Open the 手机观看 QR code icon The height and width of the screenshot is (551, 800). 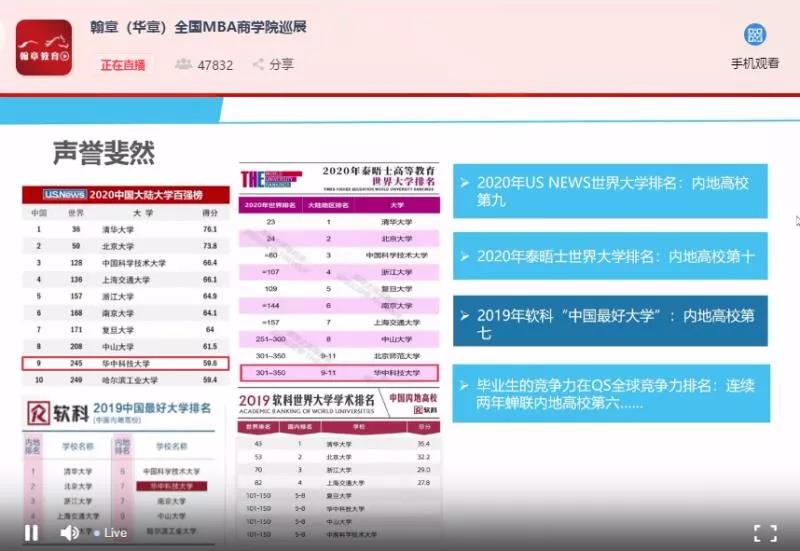755,35
